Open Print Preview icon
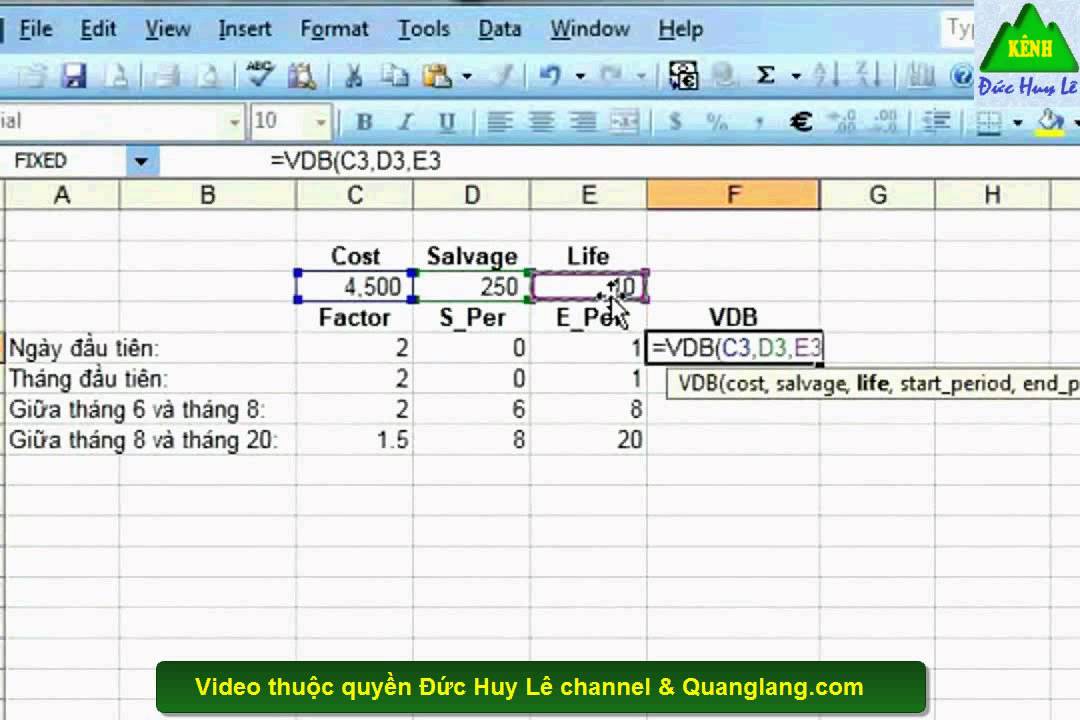The width and height of the screenshot is (1080, 720). [209, 74]
